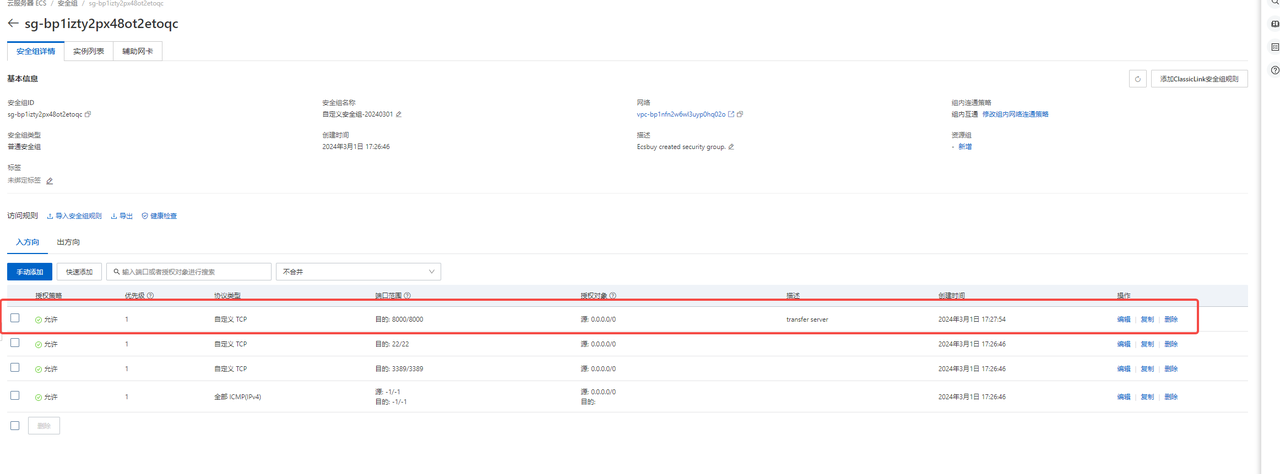Click 编辑 for the ICMP(IPv4) rule
This screenshot has height=474, width=1280.
tap(1123, 397)
